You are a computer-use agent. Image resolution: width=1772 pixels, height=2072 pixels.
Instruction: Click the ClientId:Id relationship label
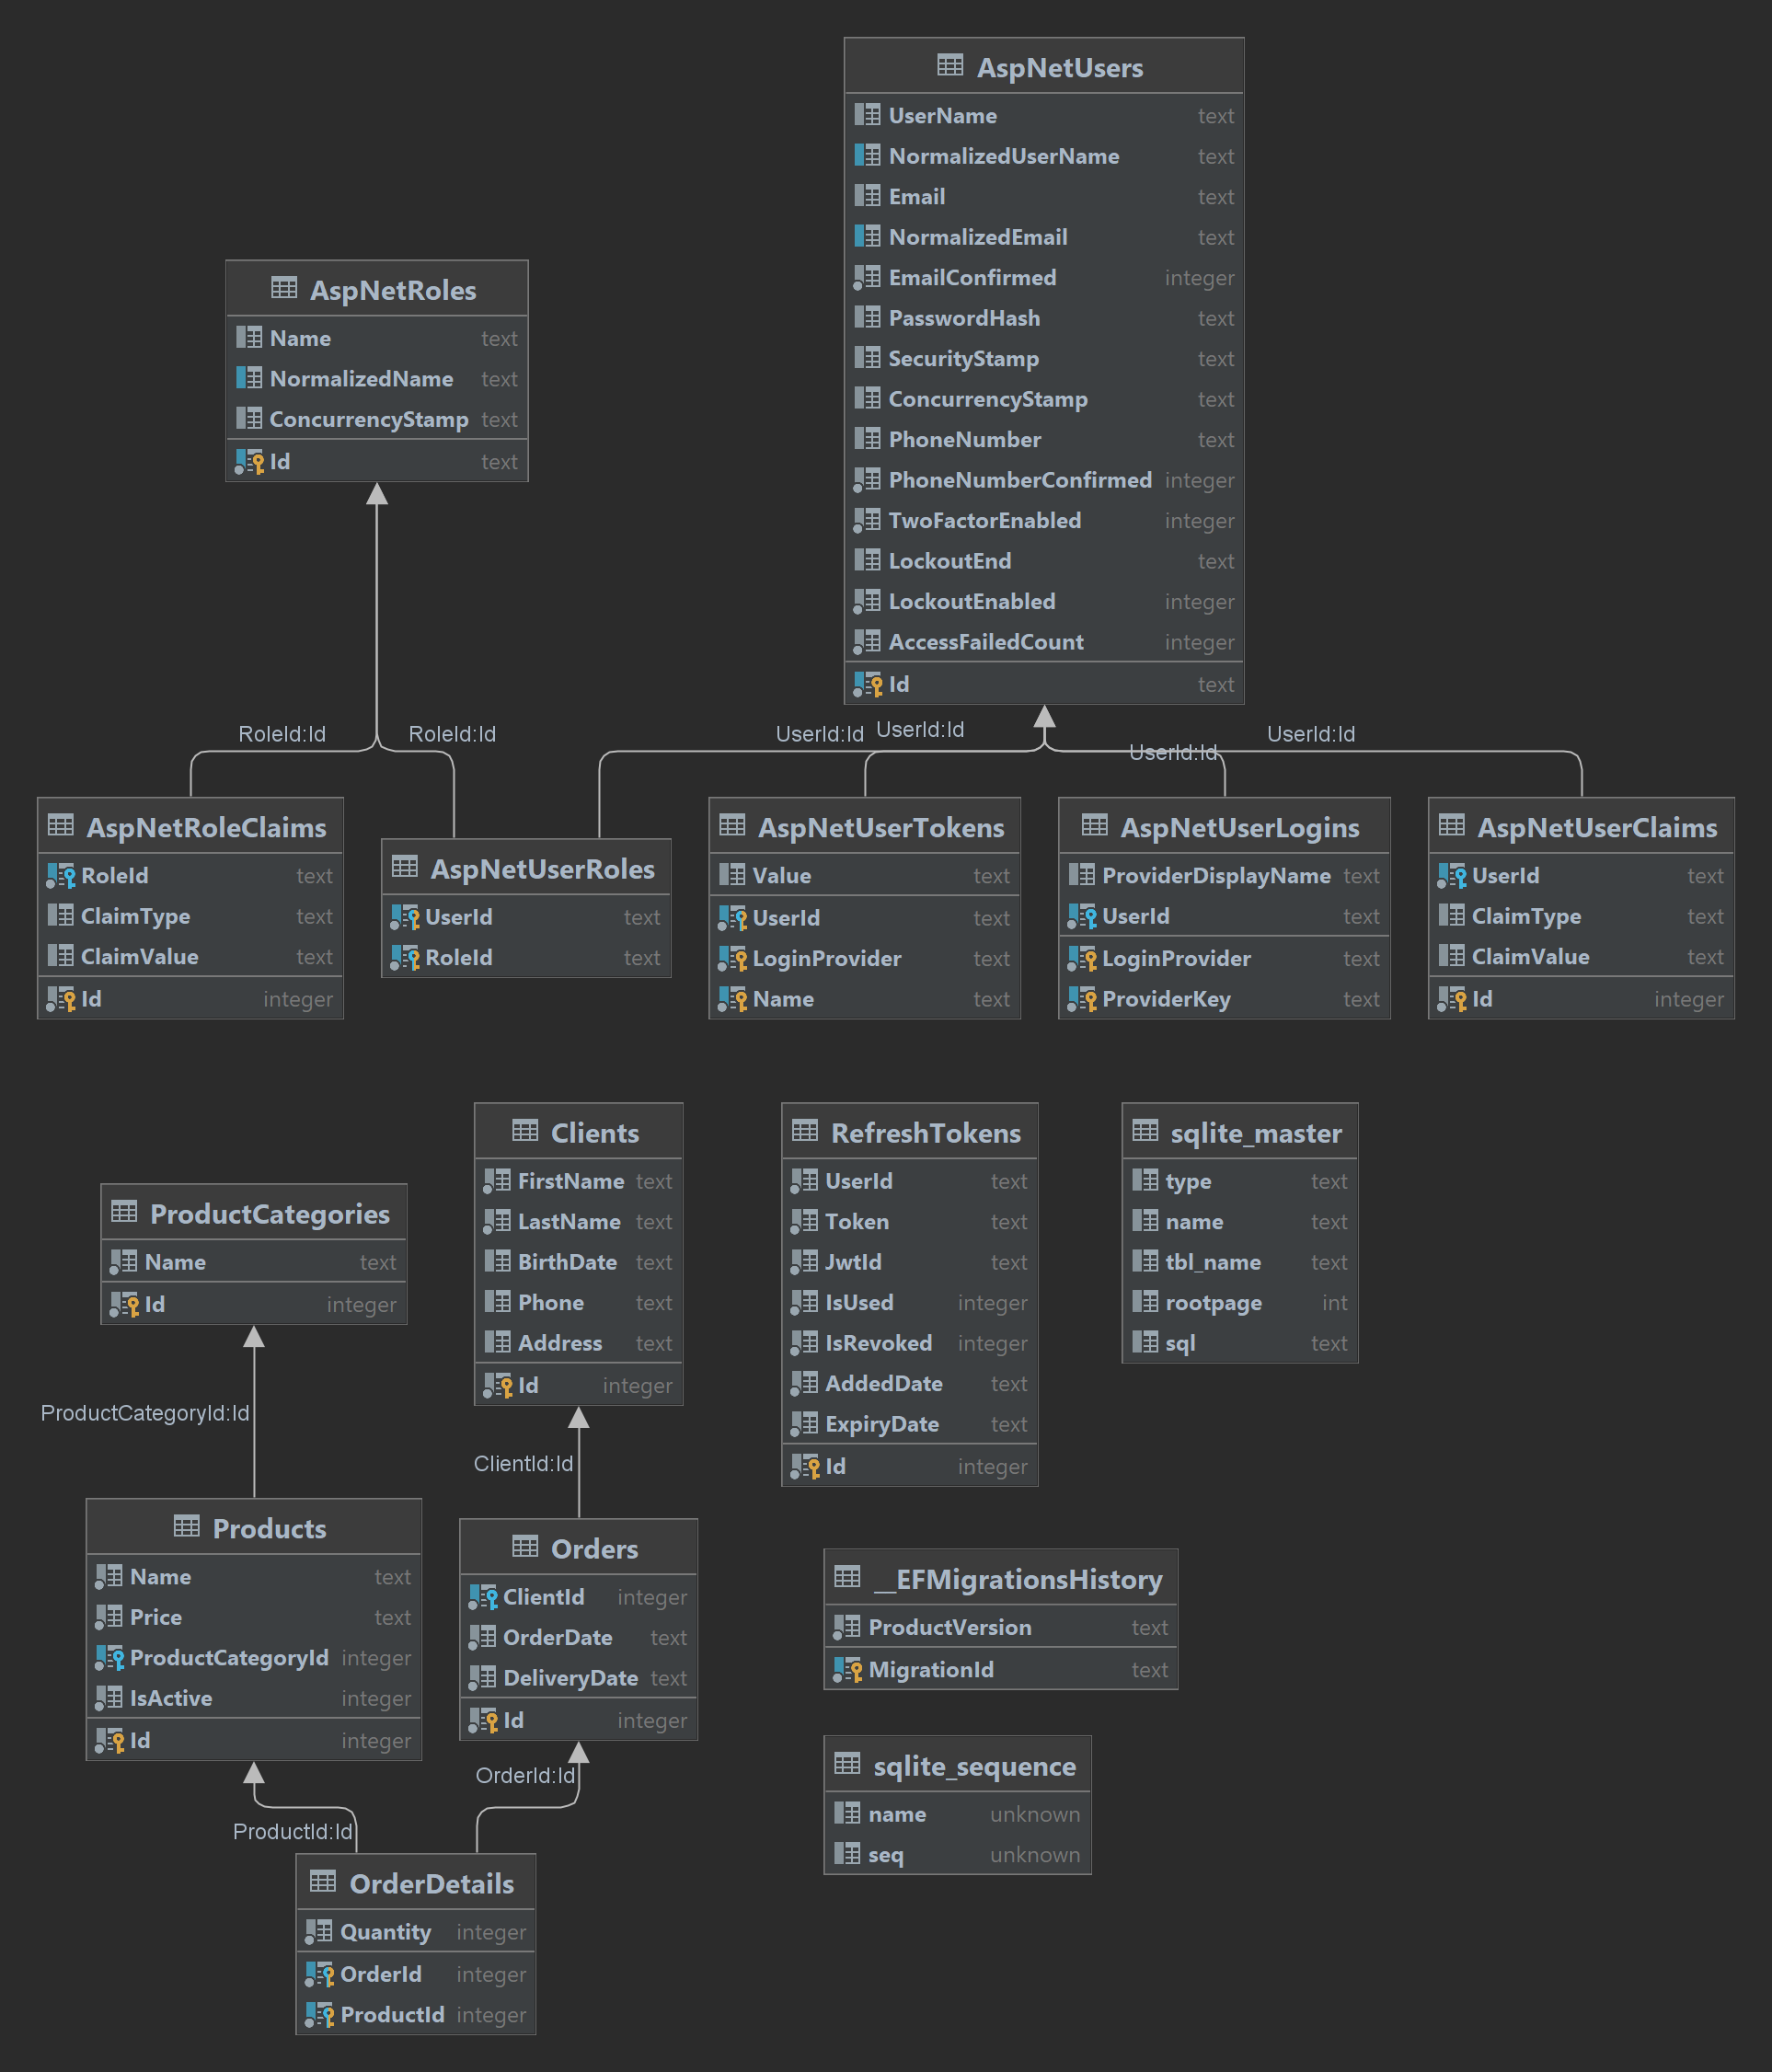pos(523,1464)
